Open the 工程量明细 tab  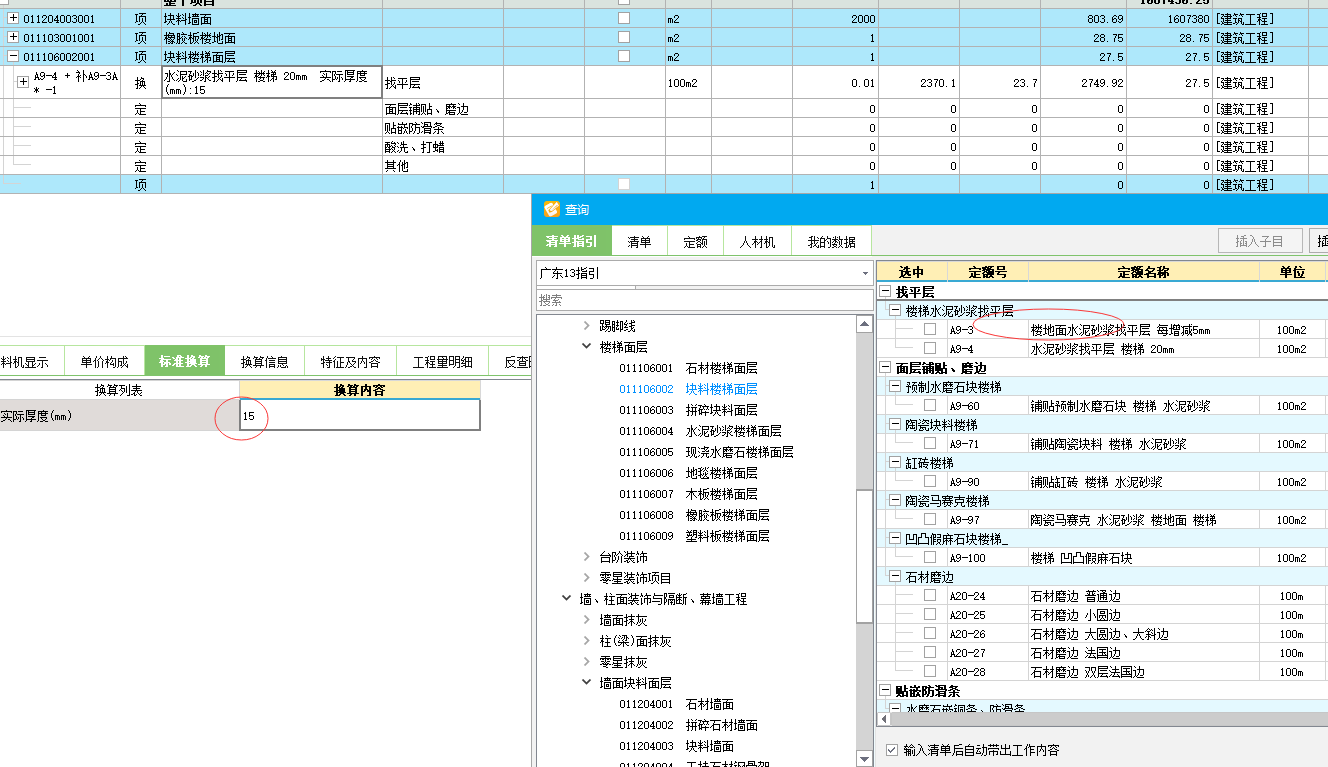click(x=443, y=361)
